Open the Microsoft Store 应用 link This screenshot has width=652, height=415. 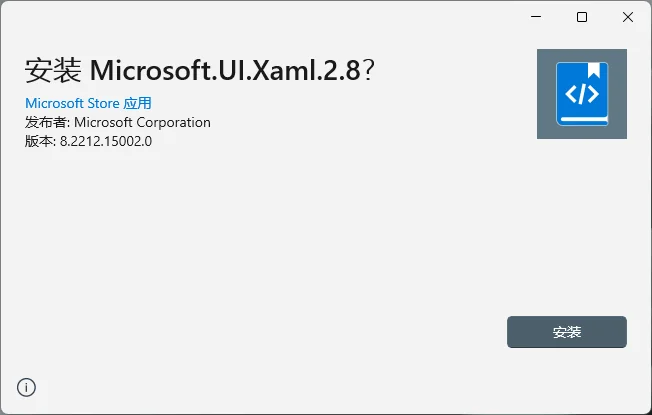(x=88, y=103)
